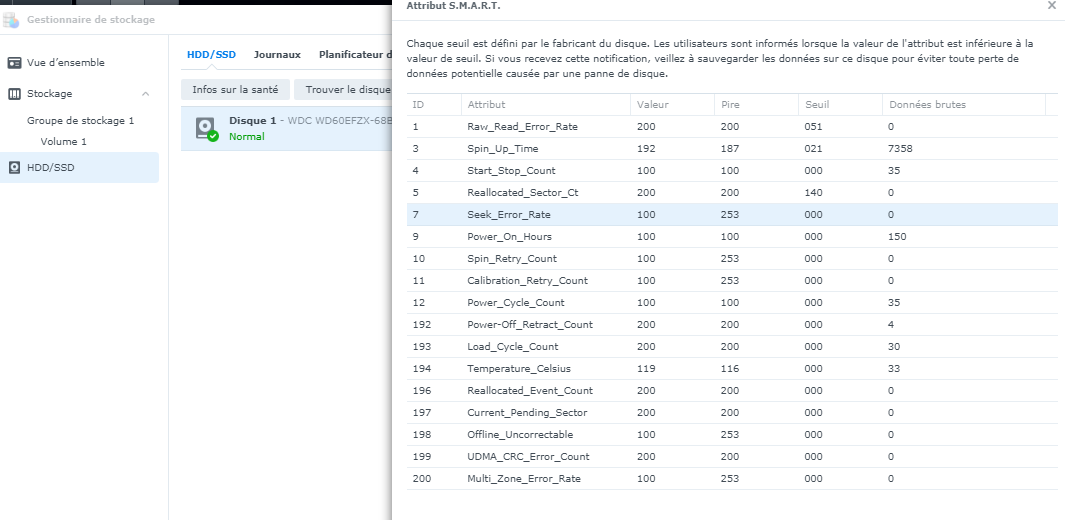Switch to the Journaux tab
The height and width of the screenshot is (520, 1065).
[x=277, y=54]
